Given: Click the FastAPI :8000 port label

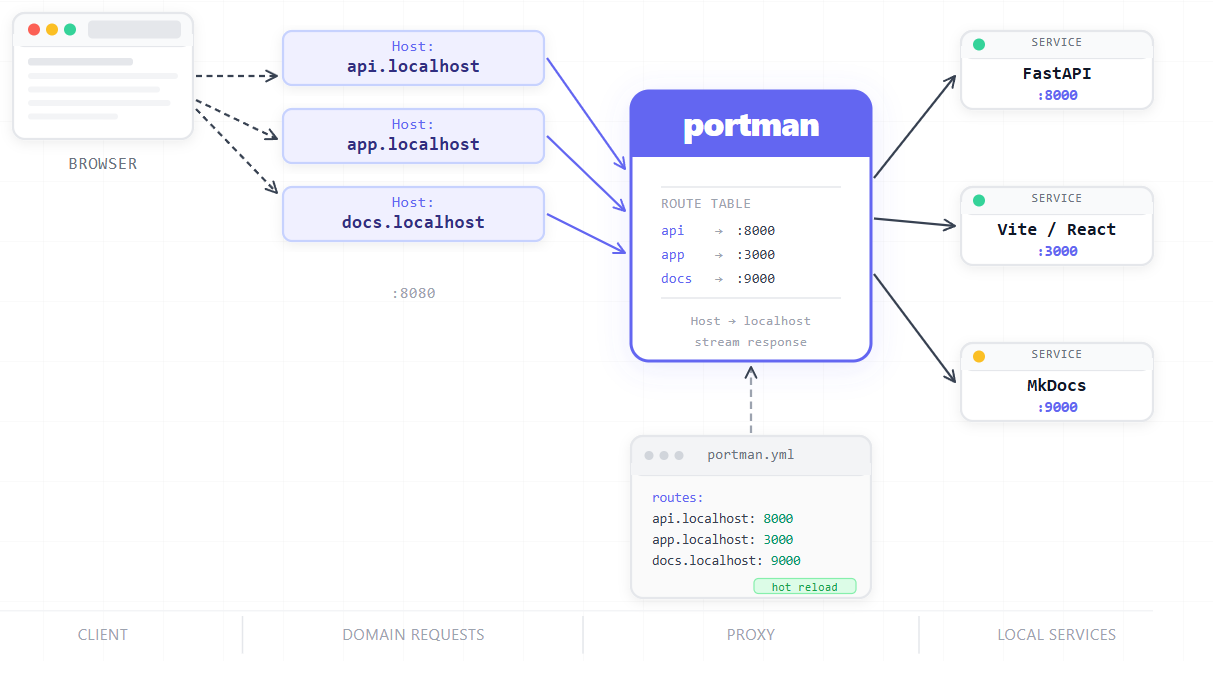Looking at the screenshot, I should click(x=1057, y=96).
